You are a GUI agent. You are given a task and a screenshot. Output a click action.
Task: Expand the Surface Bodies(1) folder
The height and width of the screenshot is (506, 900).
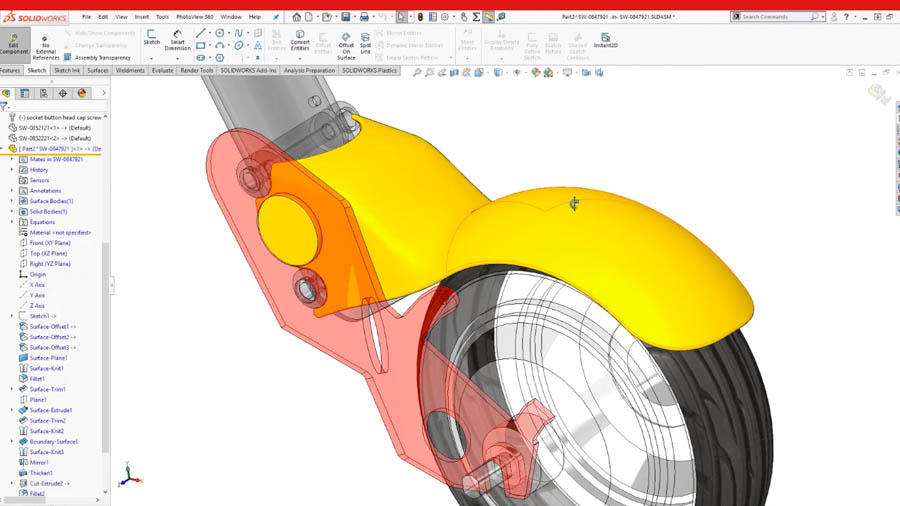coord(12,201)
